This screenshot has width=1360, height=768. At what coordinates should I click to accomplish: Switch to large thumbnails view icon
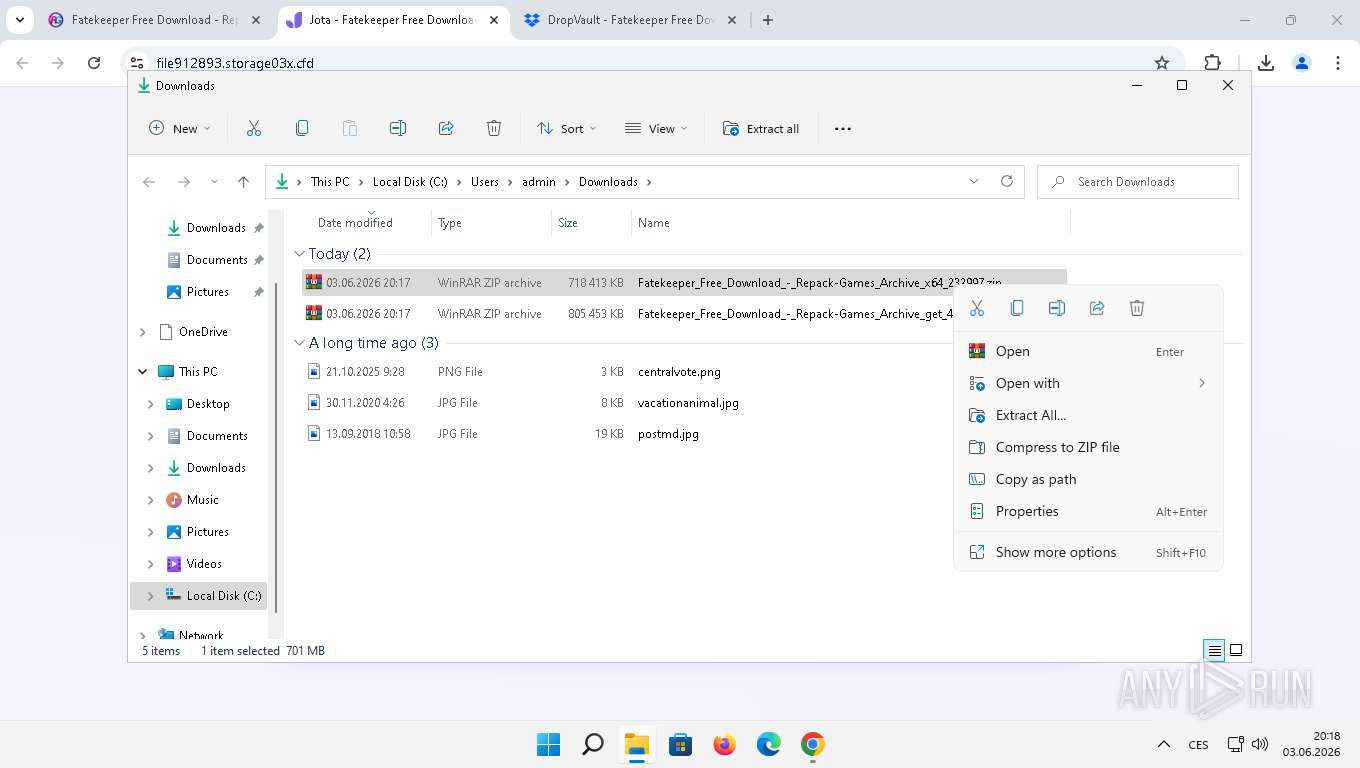pyautogui.click(x=1236, y=650)
